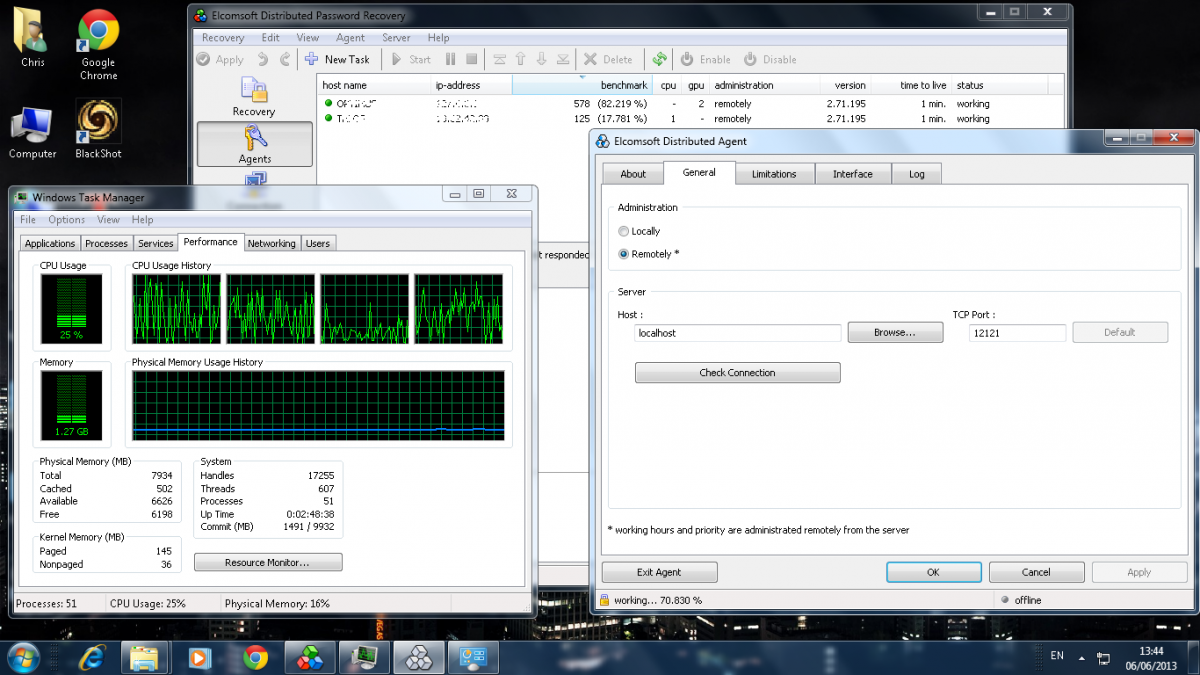Switch to the Limitations tab
This screenshot has height=675, width=1200.
tap(774, 174)
